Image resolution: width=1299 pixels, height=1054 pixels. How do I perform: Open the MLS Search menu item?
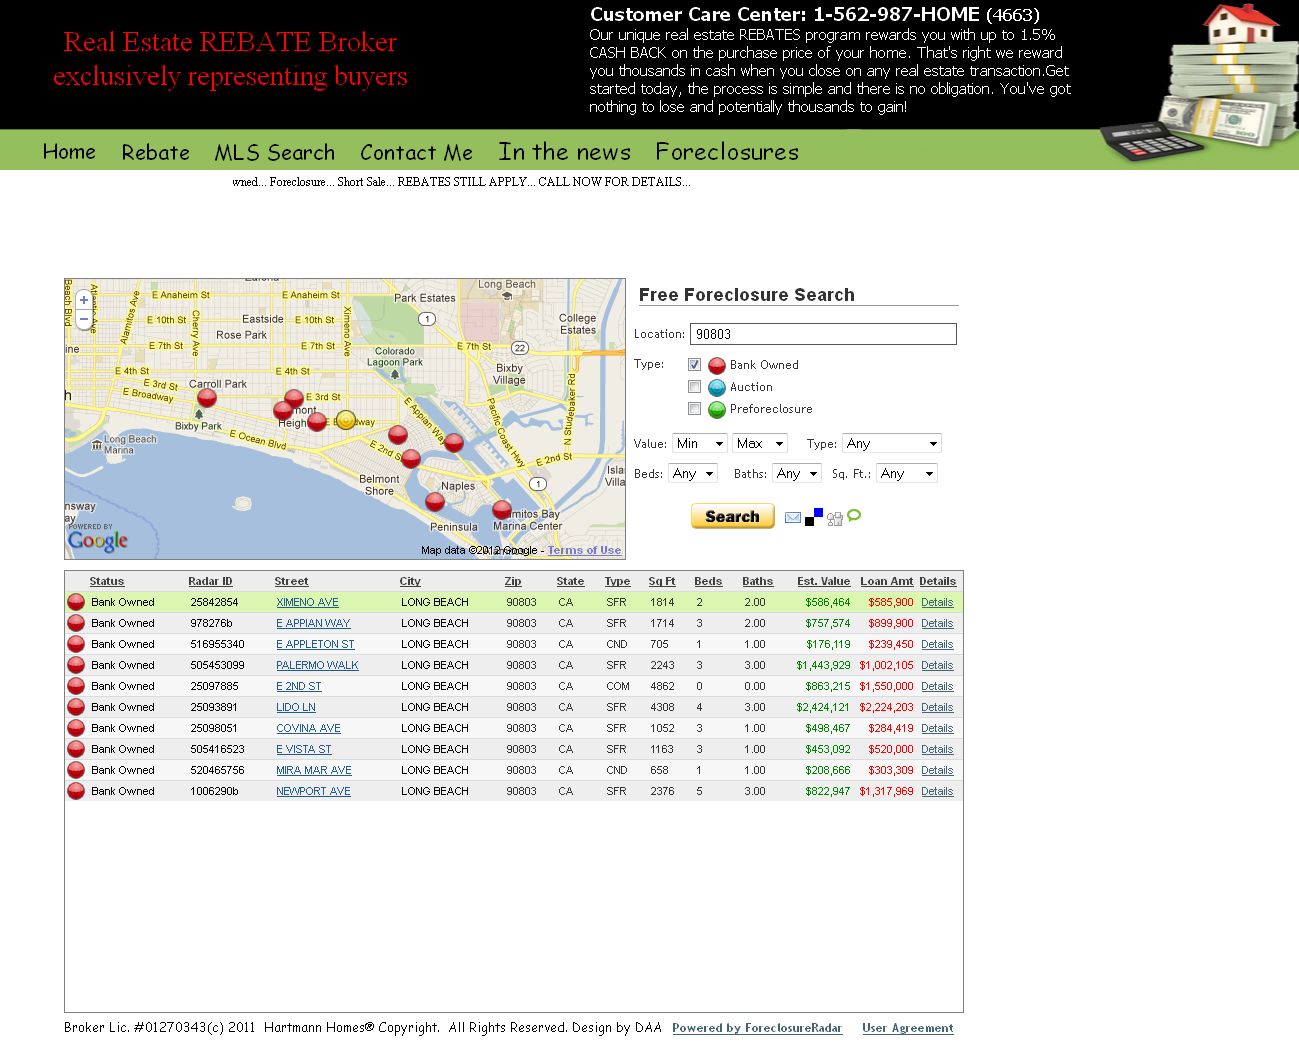click(x=274, y=153)
